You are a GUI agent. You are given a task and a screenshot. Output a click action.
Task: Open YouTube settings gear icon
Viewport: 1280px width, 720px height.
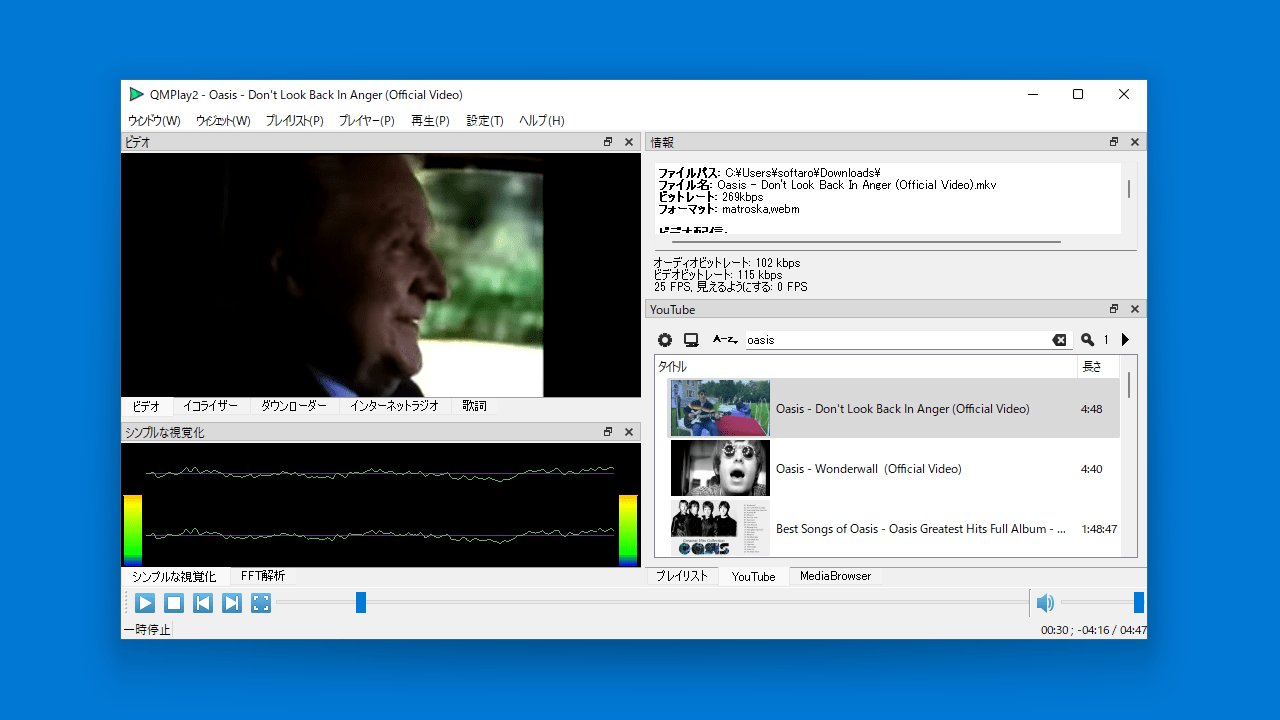[x=665, y=340]
